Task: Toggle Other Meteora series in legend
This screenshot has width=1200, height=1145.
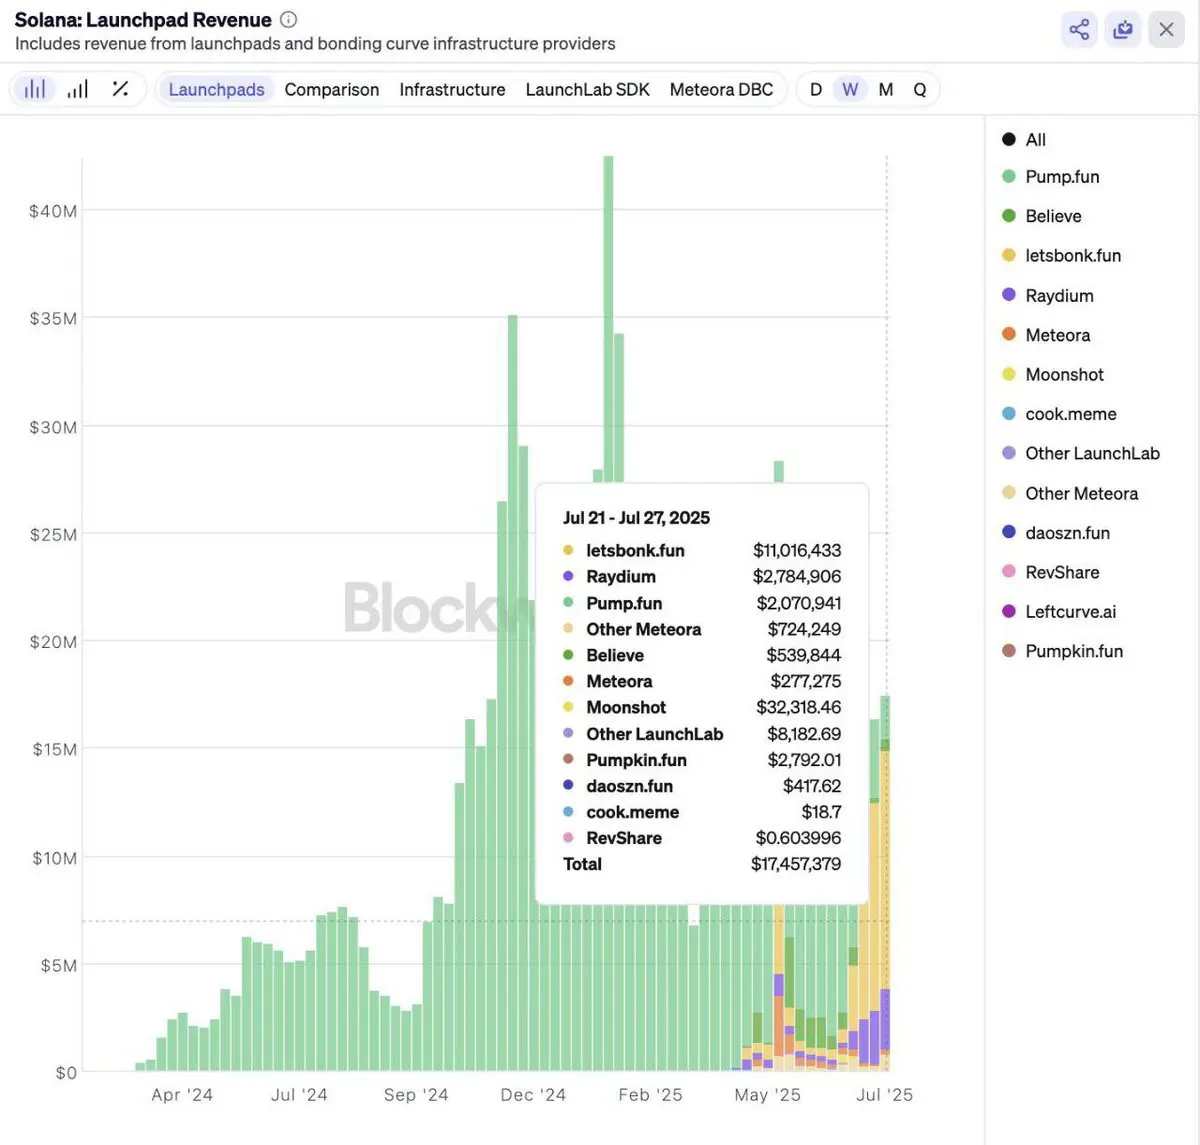Action: (x=1070, y=493)
